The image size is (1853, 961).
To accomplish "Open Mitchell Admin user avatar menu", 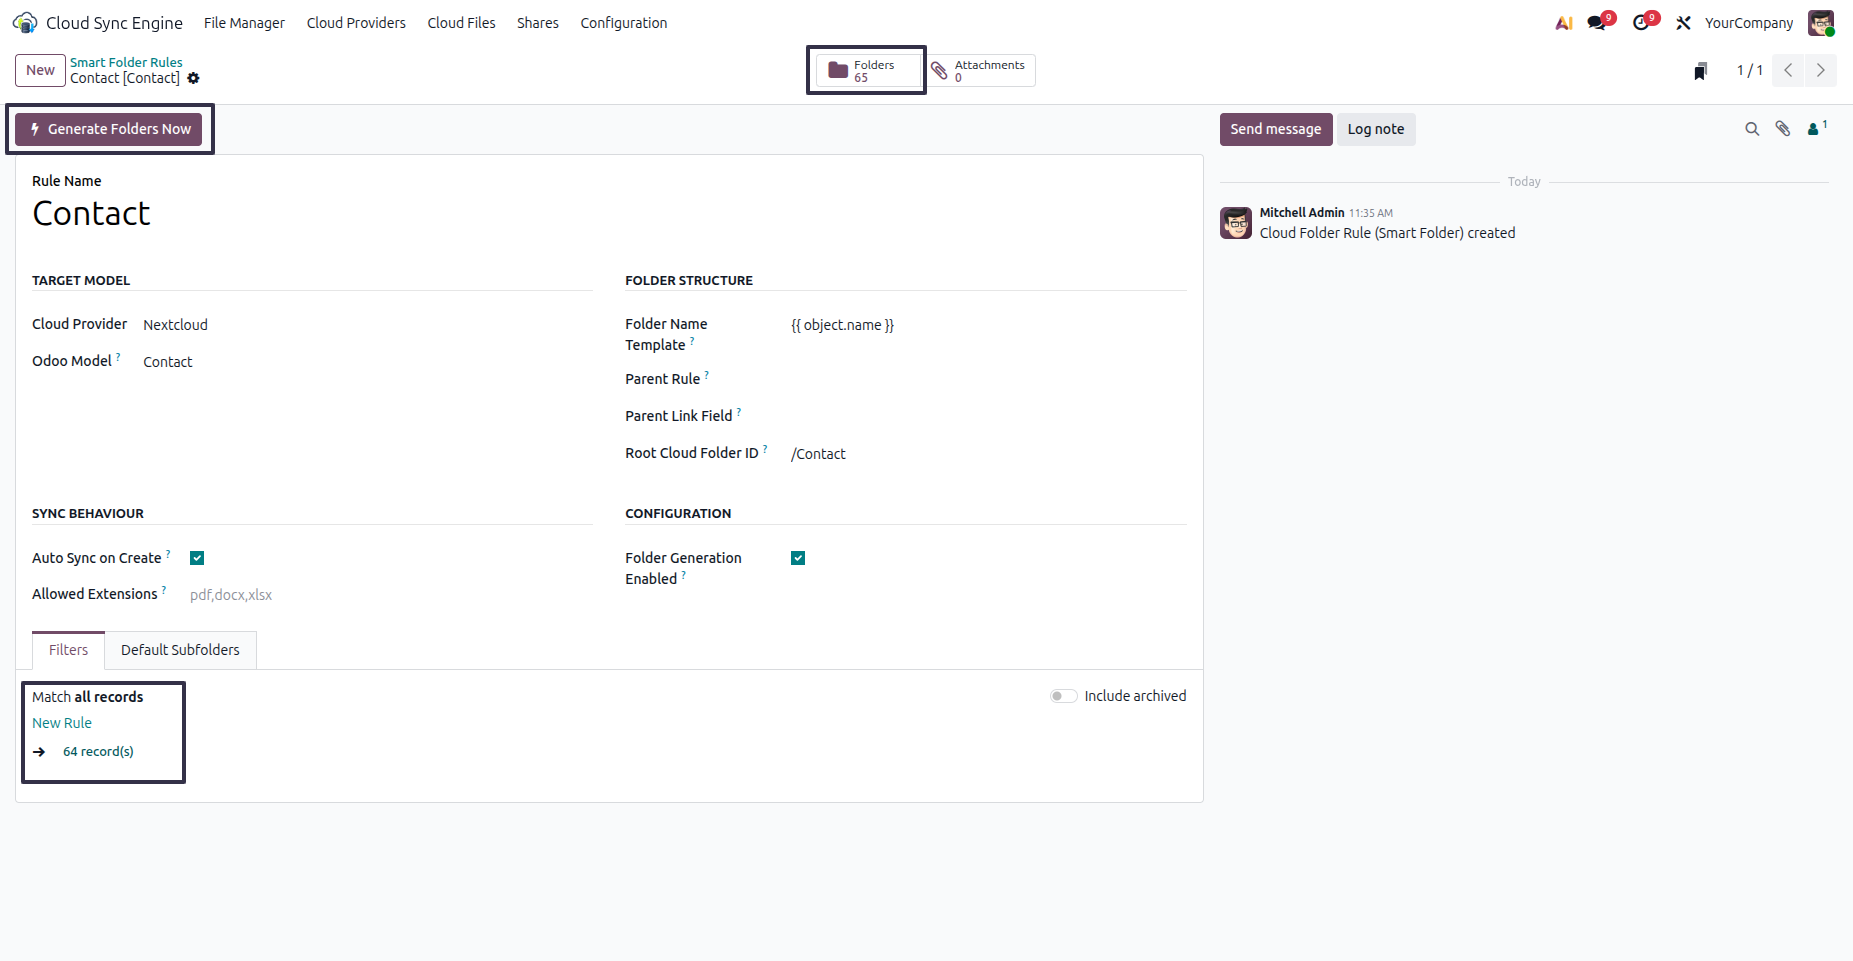I will pyautogui.click(x=1821, y=23).
